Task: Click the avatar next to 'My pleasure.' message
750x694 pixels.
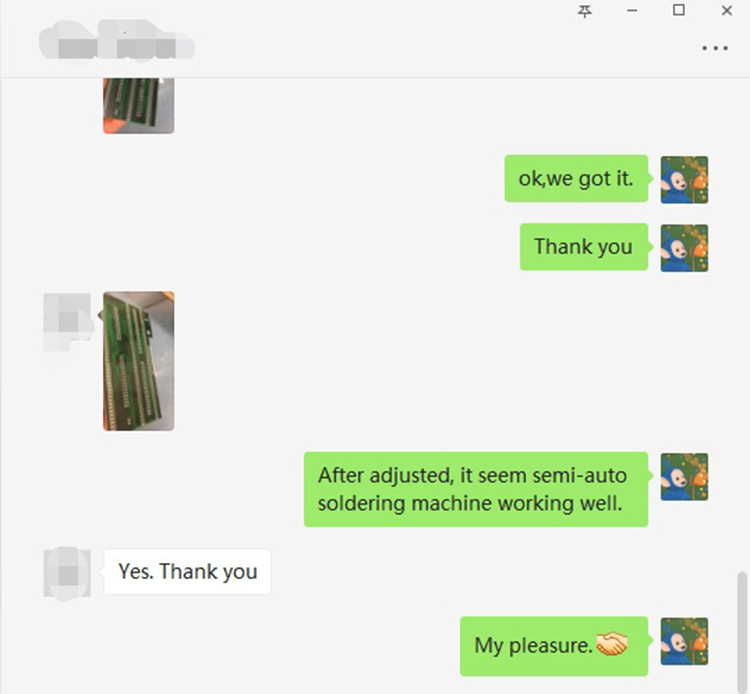Action: pyautogui.click(x=684, y=641)
